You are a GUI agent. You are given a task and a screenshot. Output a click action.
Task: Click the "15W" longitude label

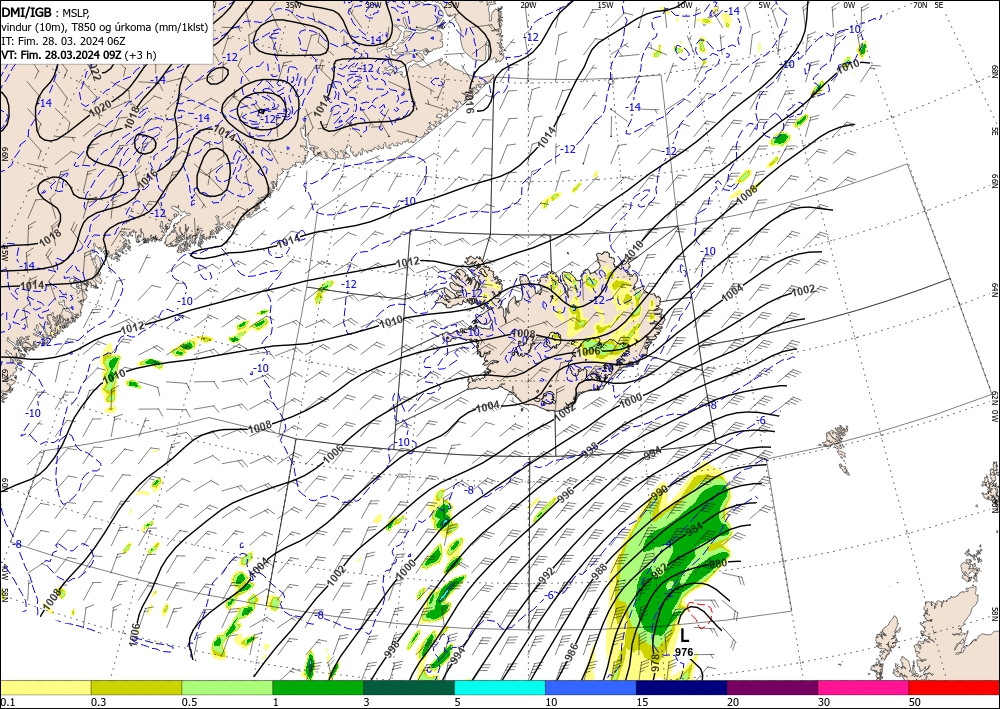pyautogui.click(x=605, y=5)
